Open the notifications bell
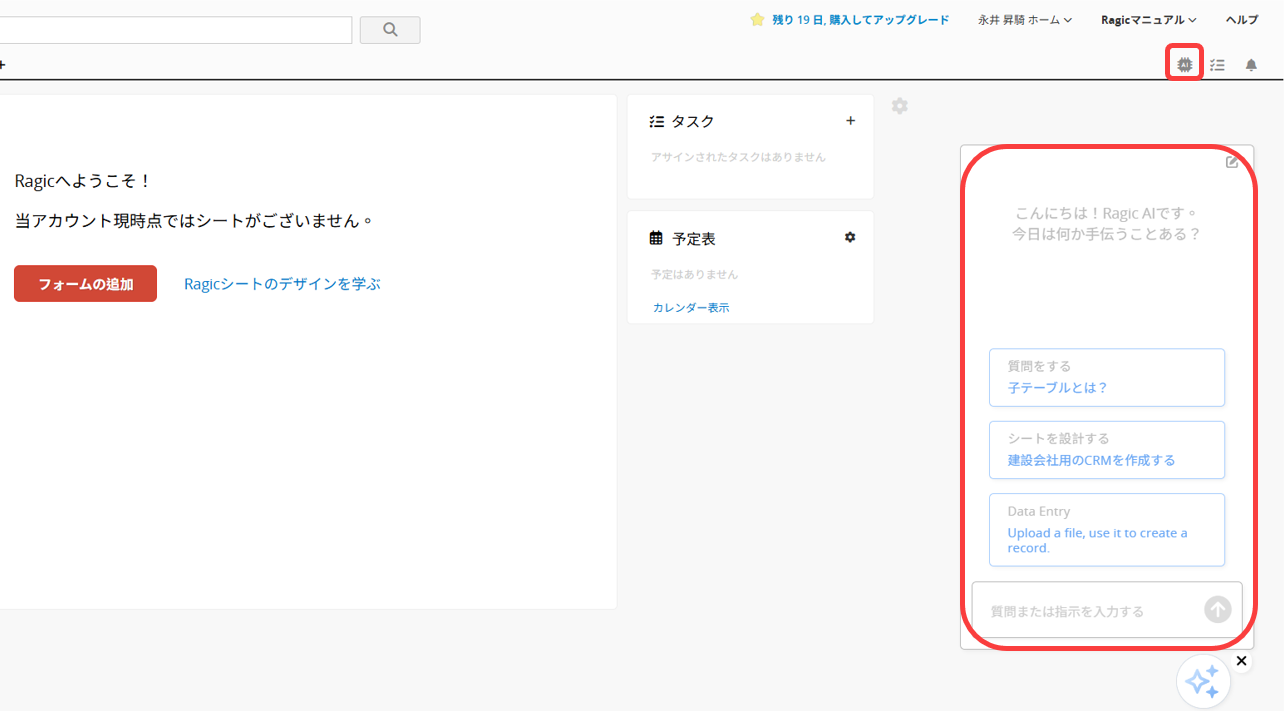This screenshot has height=711, width=1284. (1251, 65)
